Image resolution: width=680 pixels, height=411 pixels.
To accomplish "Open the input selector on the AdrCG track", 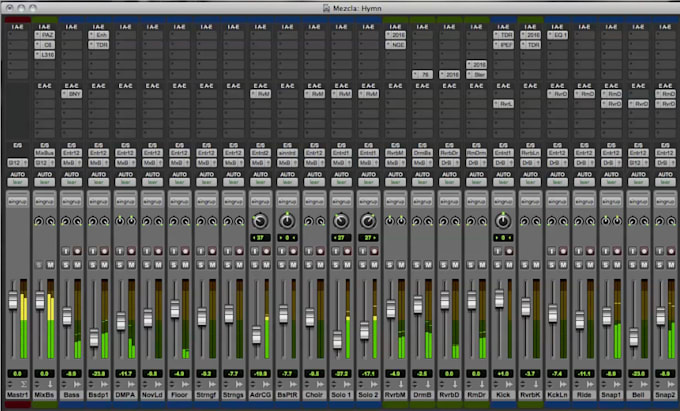I will point(260,153).
